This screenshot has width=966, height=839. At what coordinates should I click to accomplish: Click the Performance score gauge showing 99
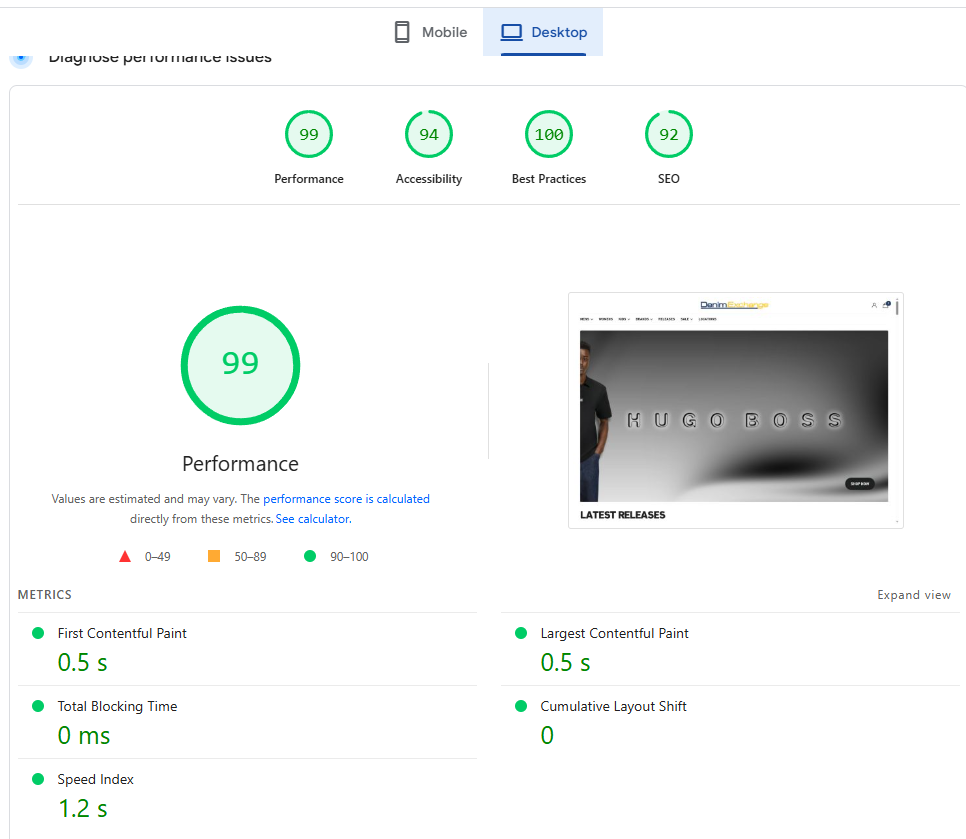click(x=309, y=135)
